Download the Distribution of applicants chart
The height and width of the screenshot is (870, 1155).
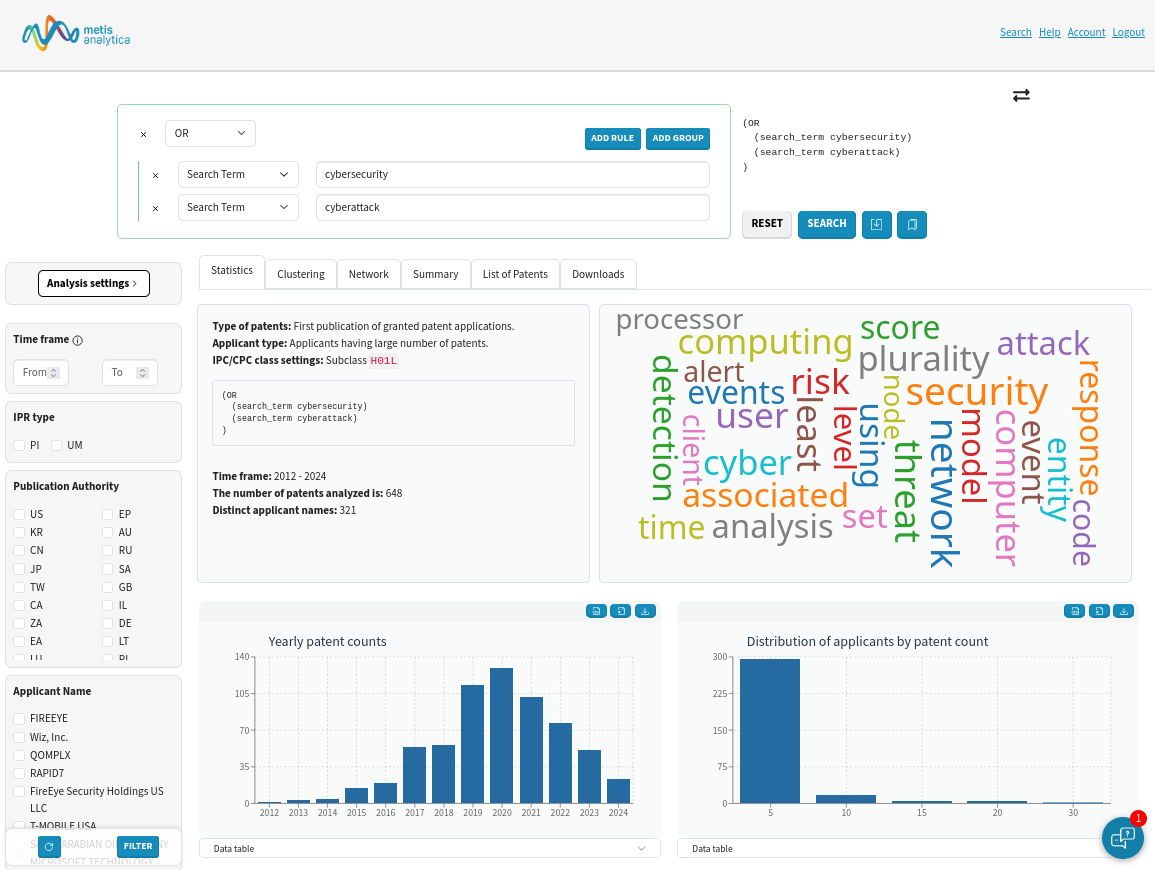1123,611
